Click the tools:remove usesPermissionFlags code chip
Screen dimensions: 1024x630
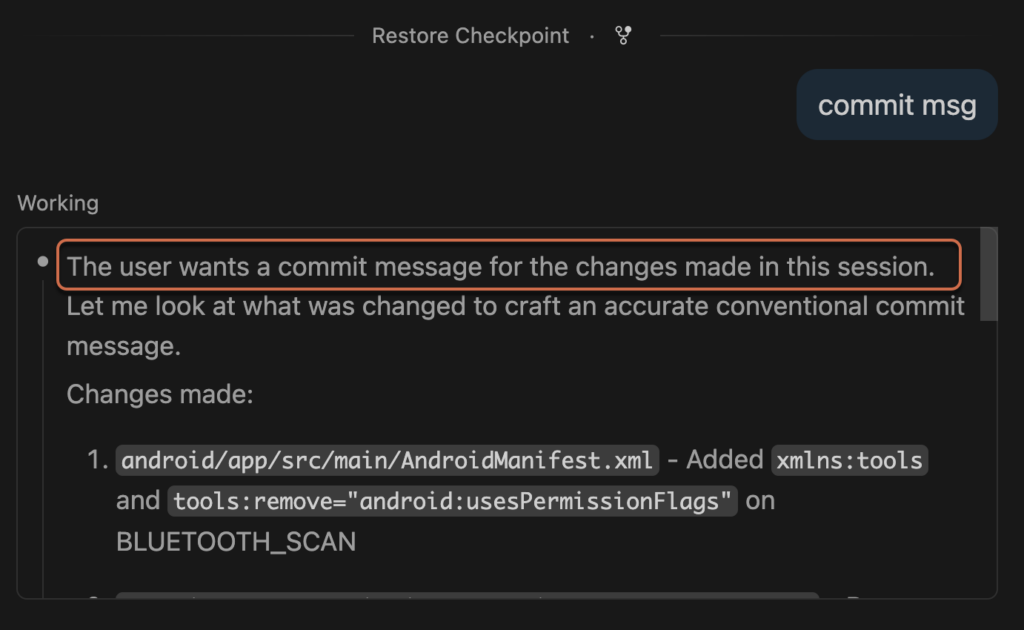[x=453, y=501]
